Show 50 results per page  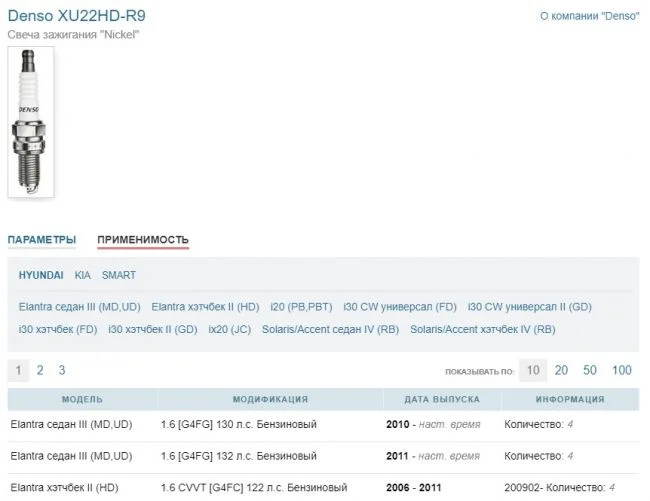pos(590,370)
